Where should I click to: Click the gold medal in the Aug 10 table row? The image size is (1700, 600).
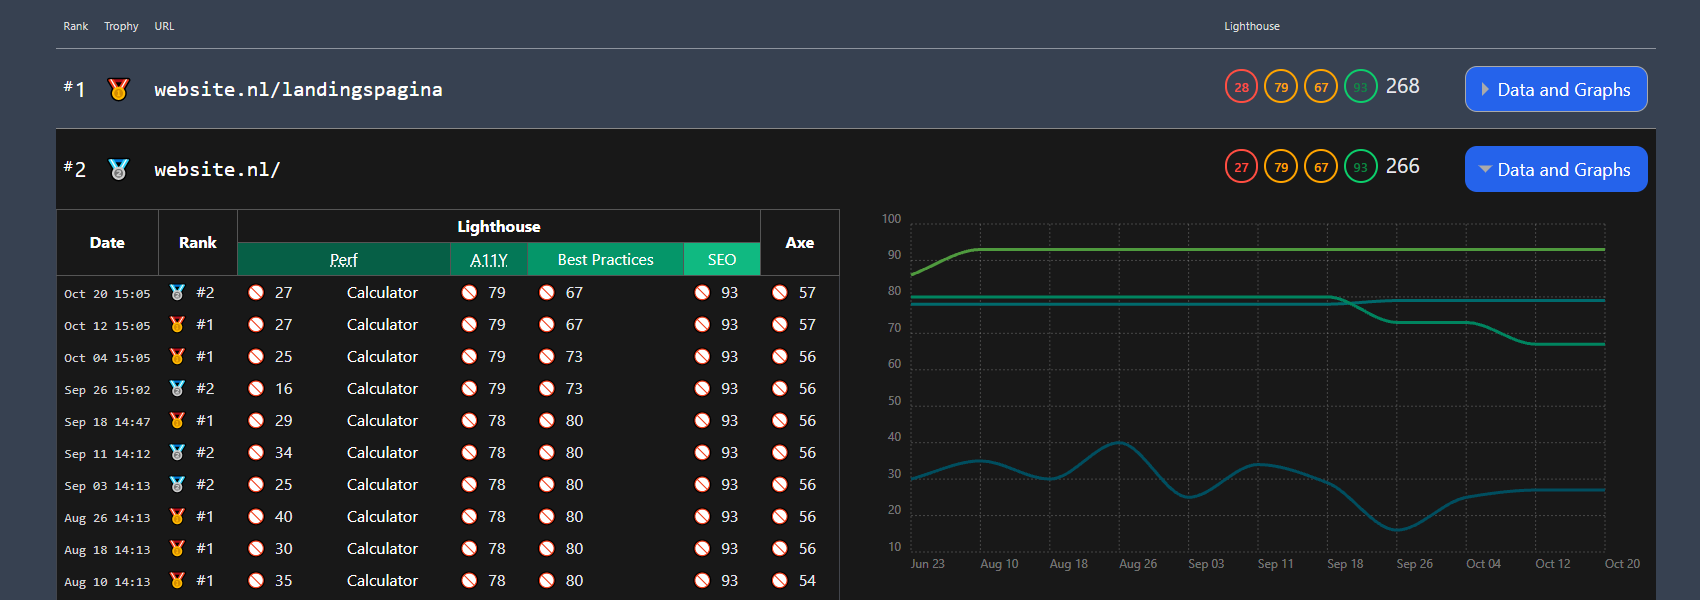coord(177,580)
